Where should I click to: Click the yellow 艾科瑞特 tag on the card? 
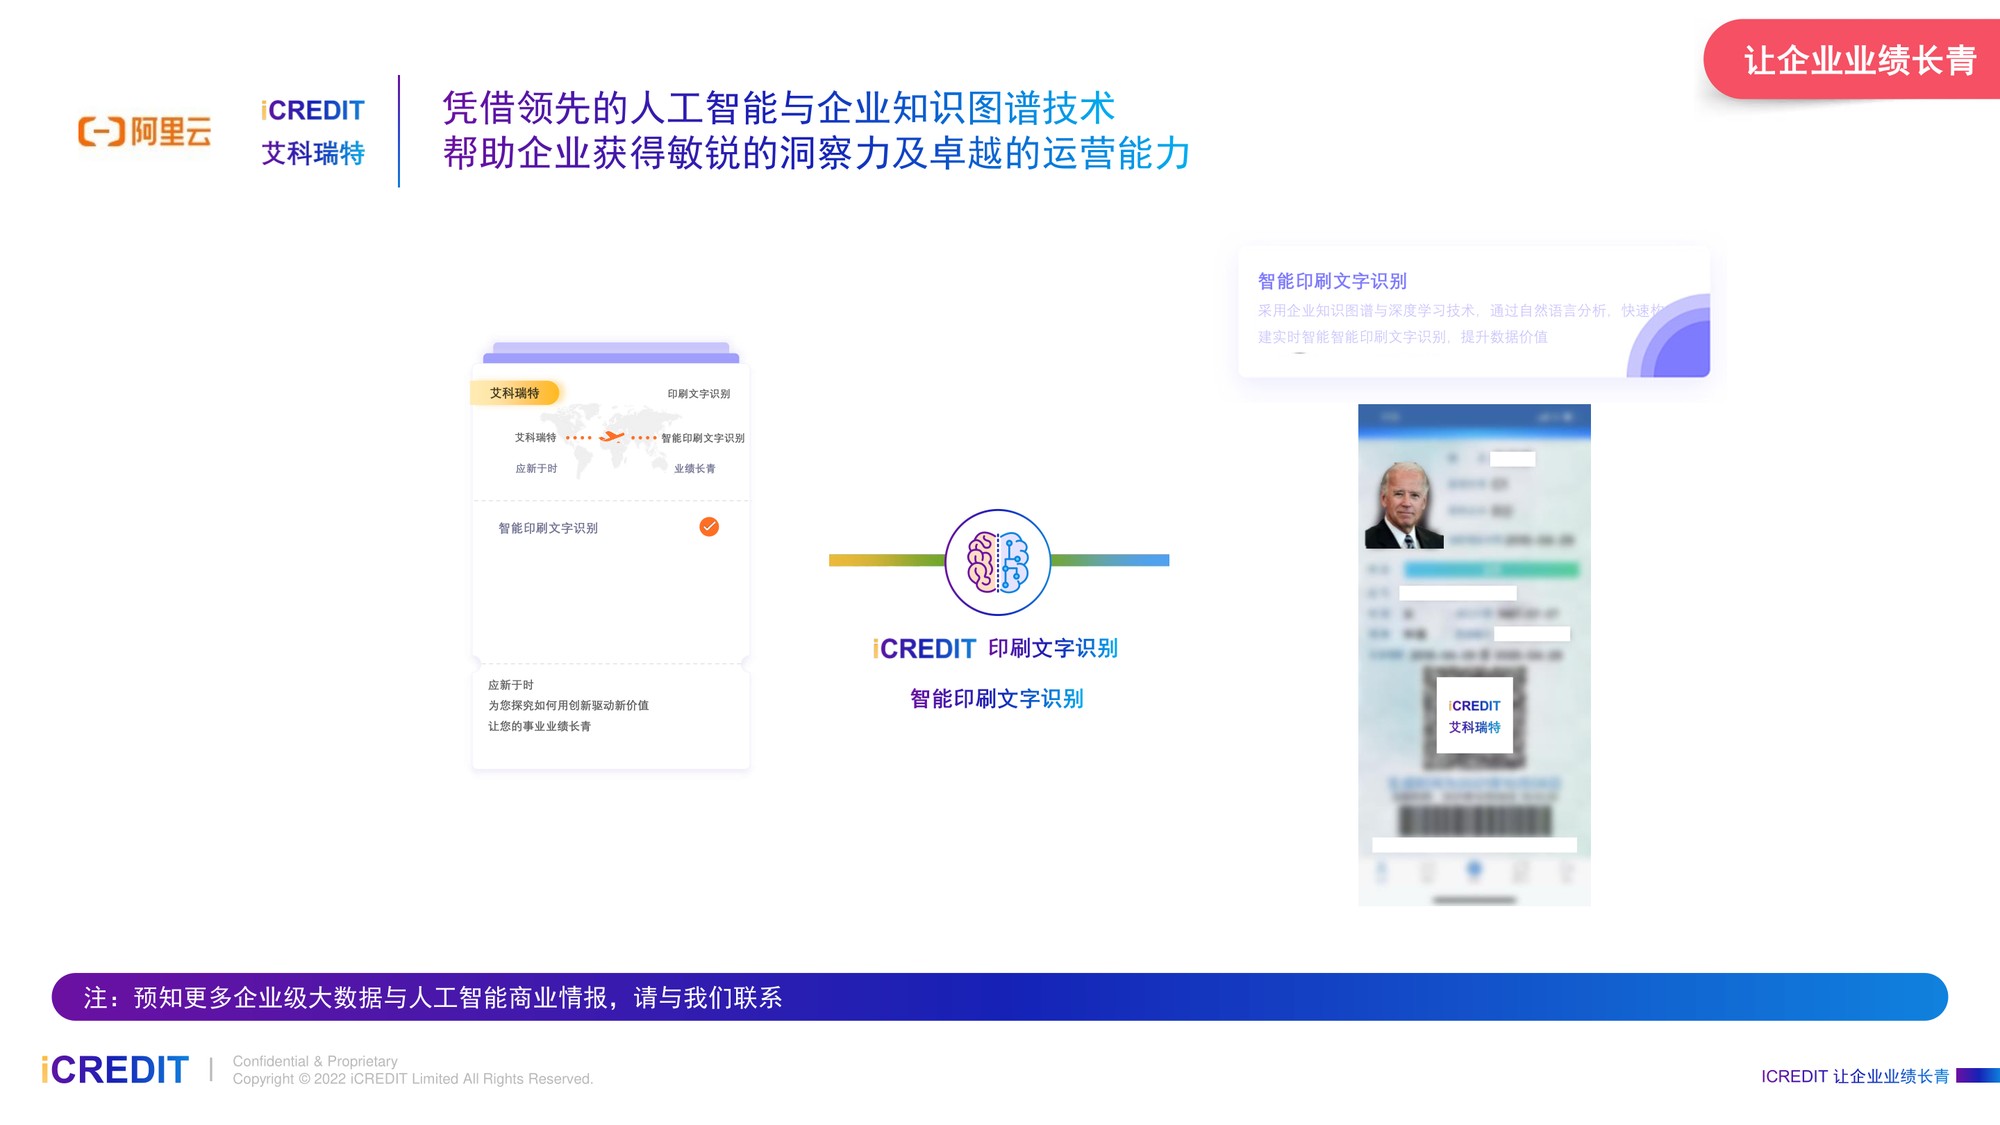[x=514, y=393]
